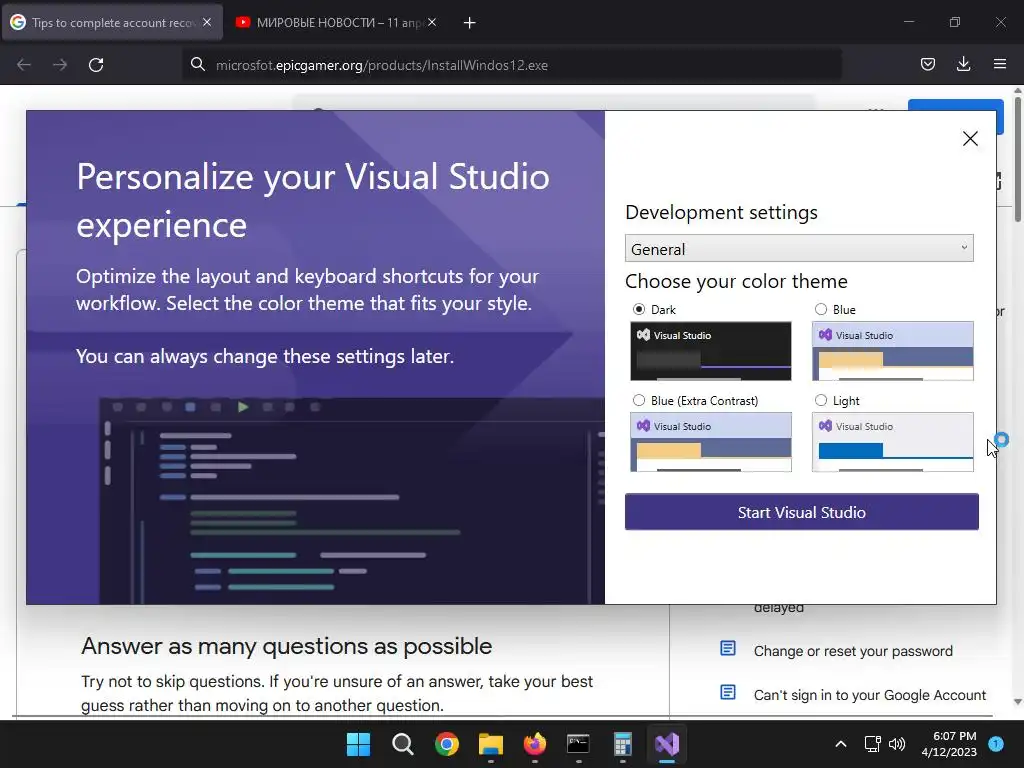Viewport: 1024px width, 768px height.
Task: Open the terminal app in the taskbar
Action: click(x=579, y=744)
